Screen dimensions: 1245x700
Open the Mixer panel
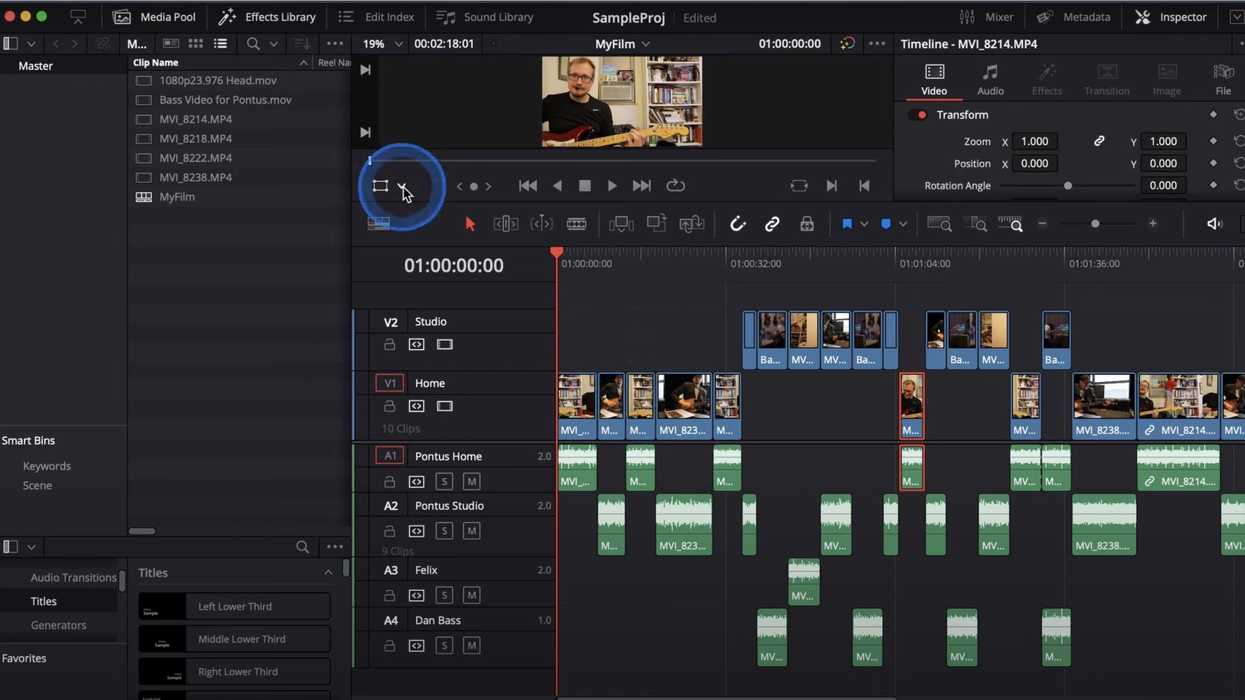pos(986,17)
